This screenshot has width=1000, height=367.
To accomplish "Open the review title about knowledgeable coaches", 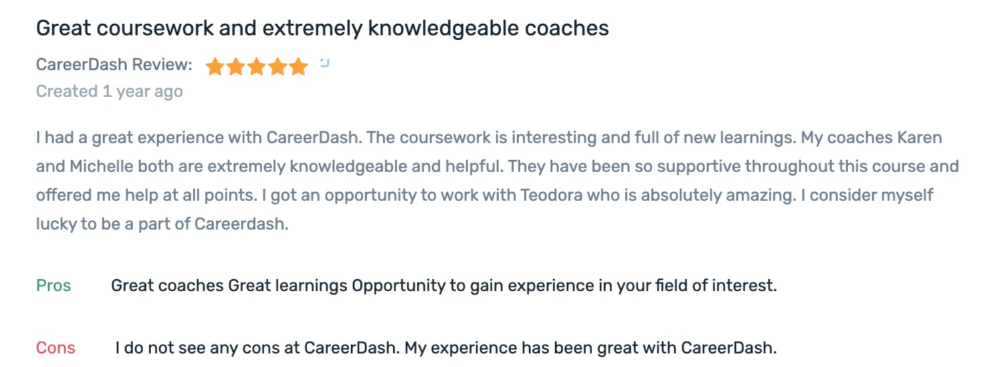I will 322,28.
